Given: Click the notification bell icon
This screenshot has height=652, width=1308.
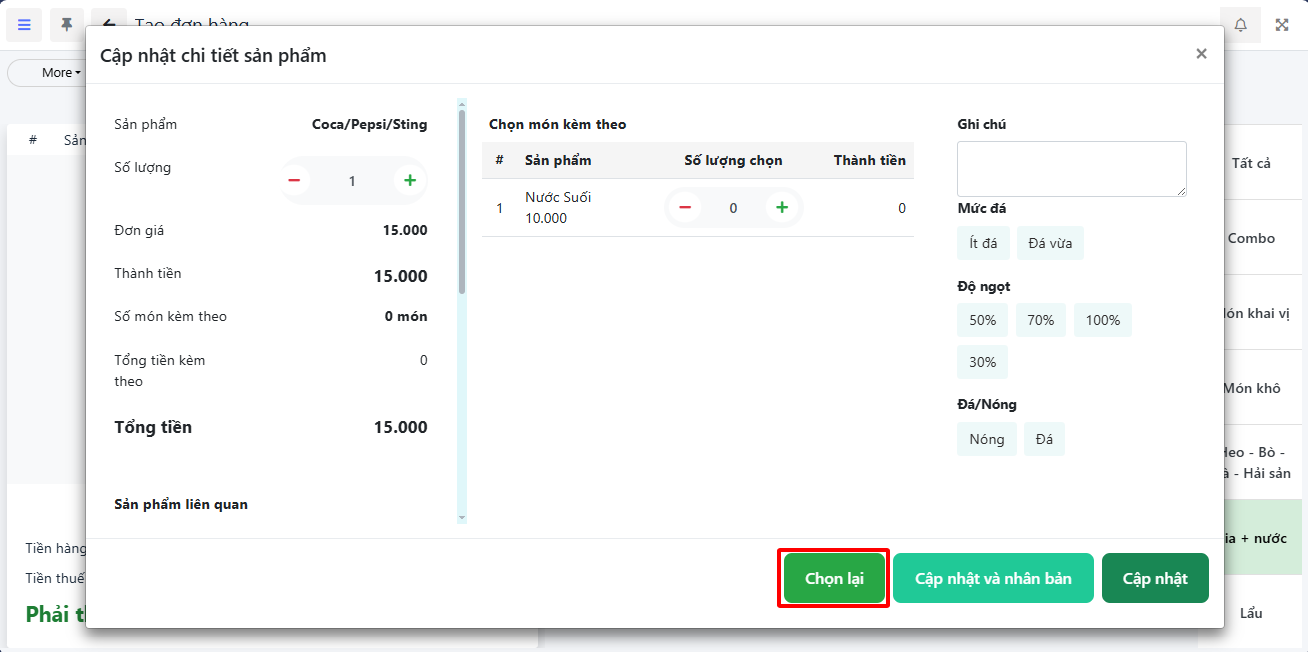Looking at the screenshot, I should [x=1240, y=25].
